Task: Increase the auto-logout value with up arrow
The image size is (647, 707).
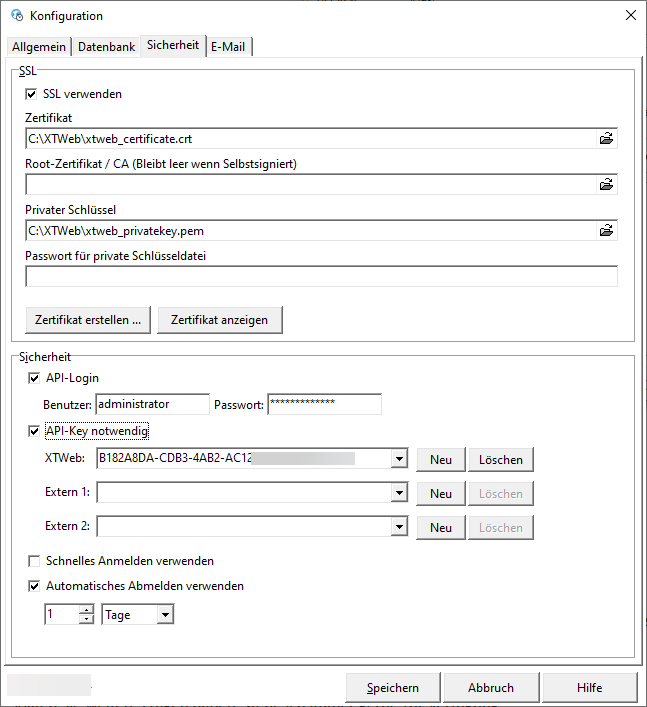Action: coord(86,610)
